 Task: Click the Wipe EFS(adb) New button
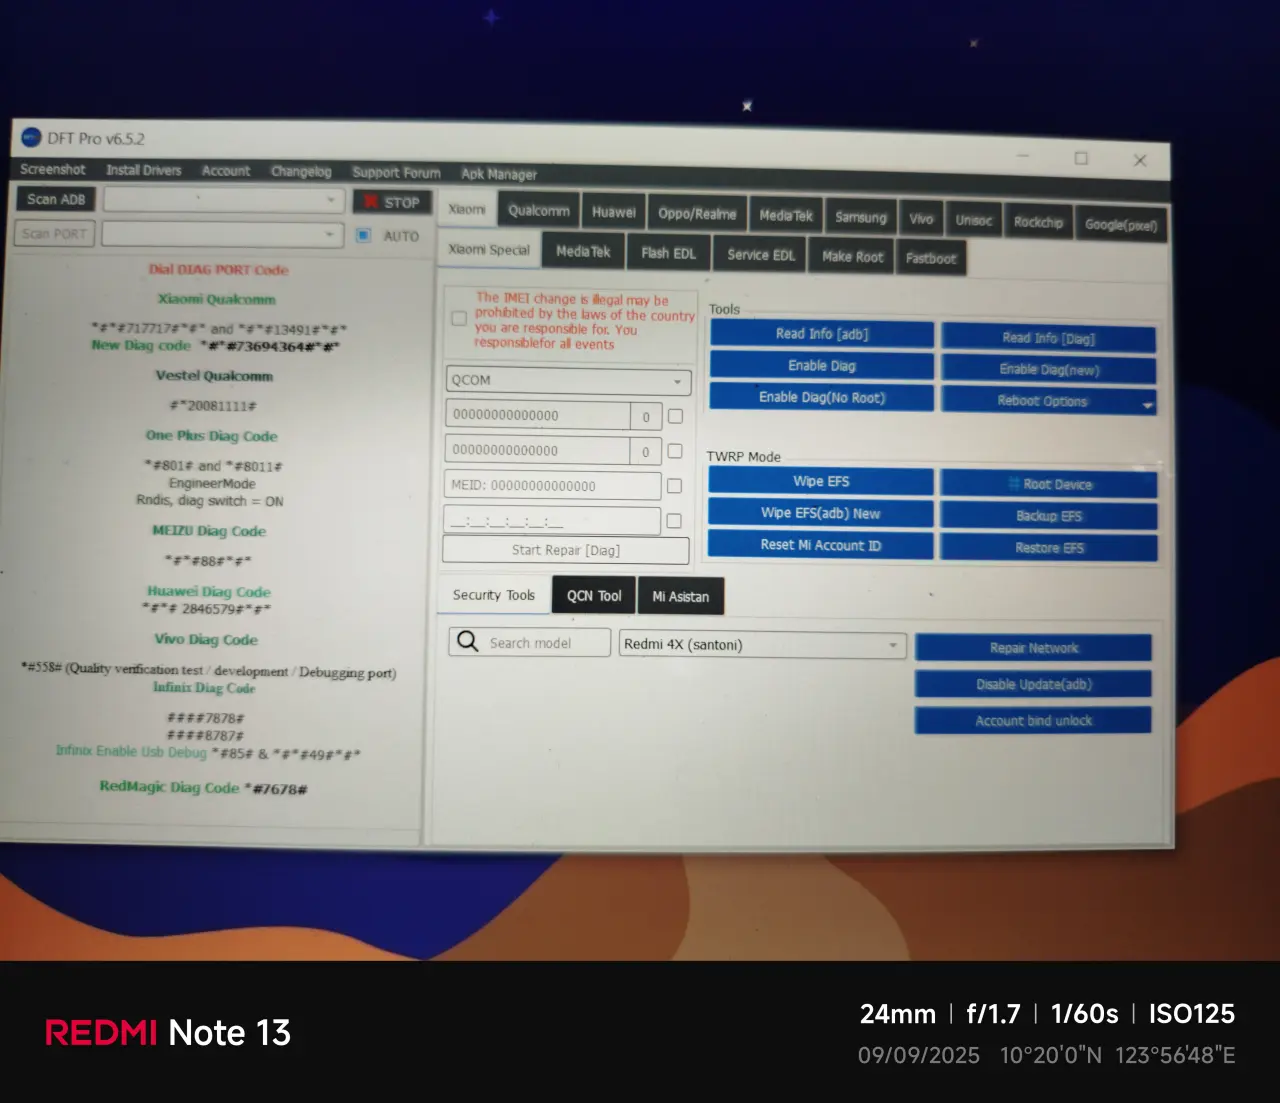[821, 513]
